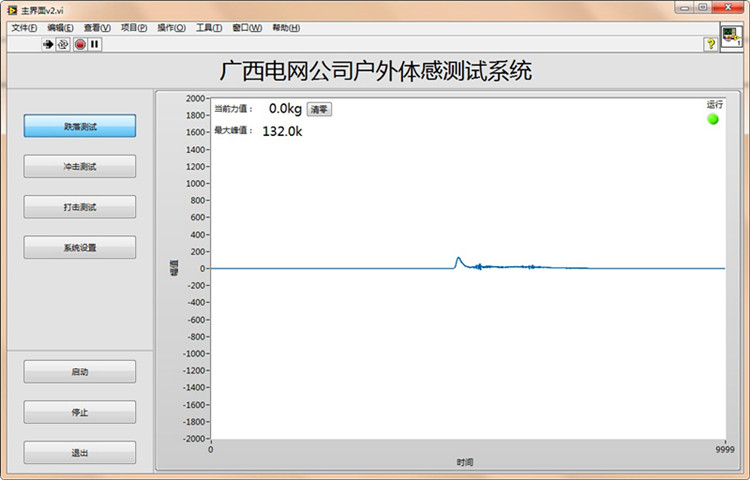Minimize the 主界面v2.vi window
This screenshot has height=480, width=750.
[x=684, y=7]
